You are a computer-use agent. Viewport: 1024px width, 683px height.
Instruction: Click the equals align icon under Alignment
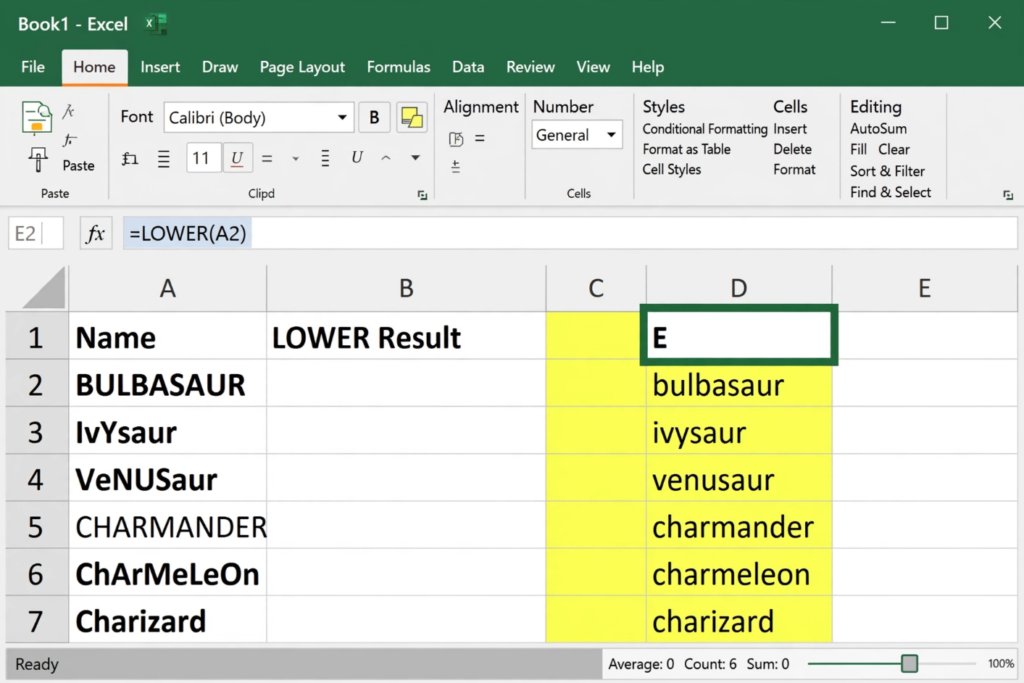(480, 138)
